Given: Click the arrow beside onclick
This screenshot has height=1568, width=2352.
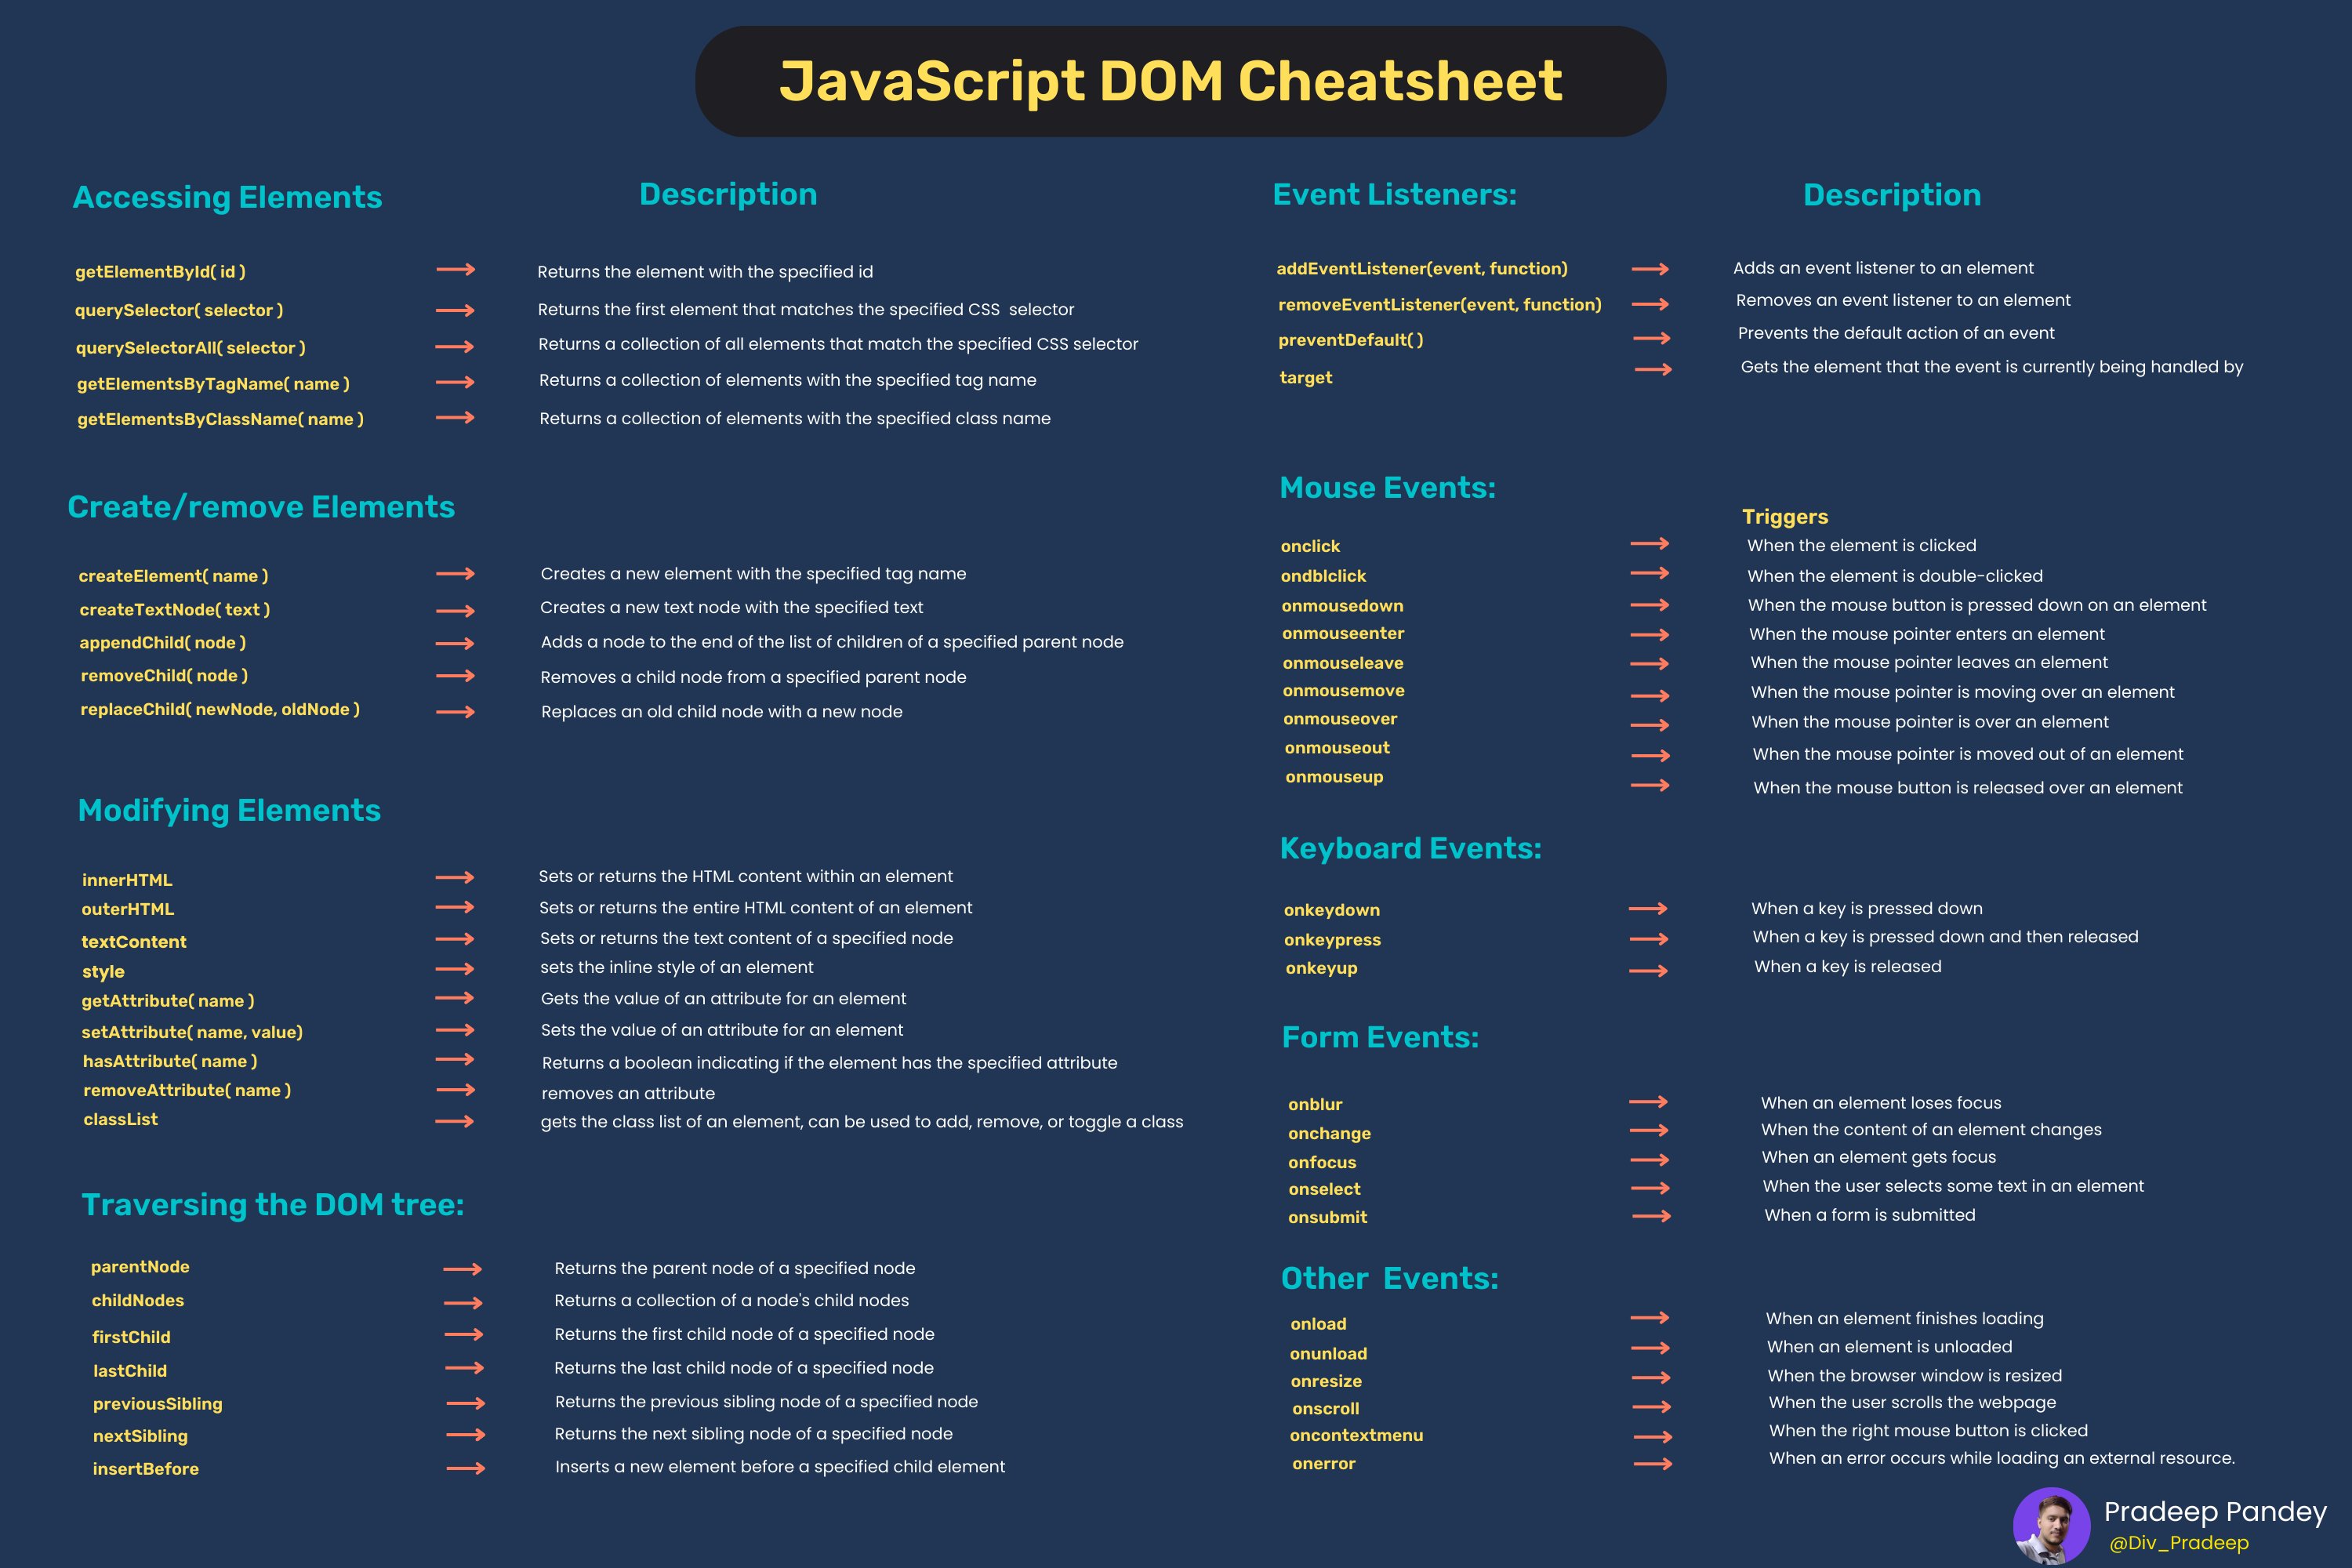Looking at the screenshot, I should coord(1650,544).
